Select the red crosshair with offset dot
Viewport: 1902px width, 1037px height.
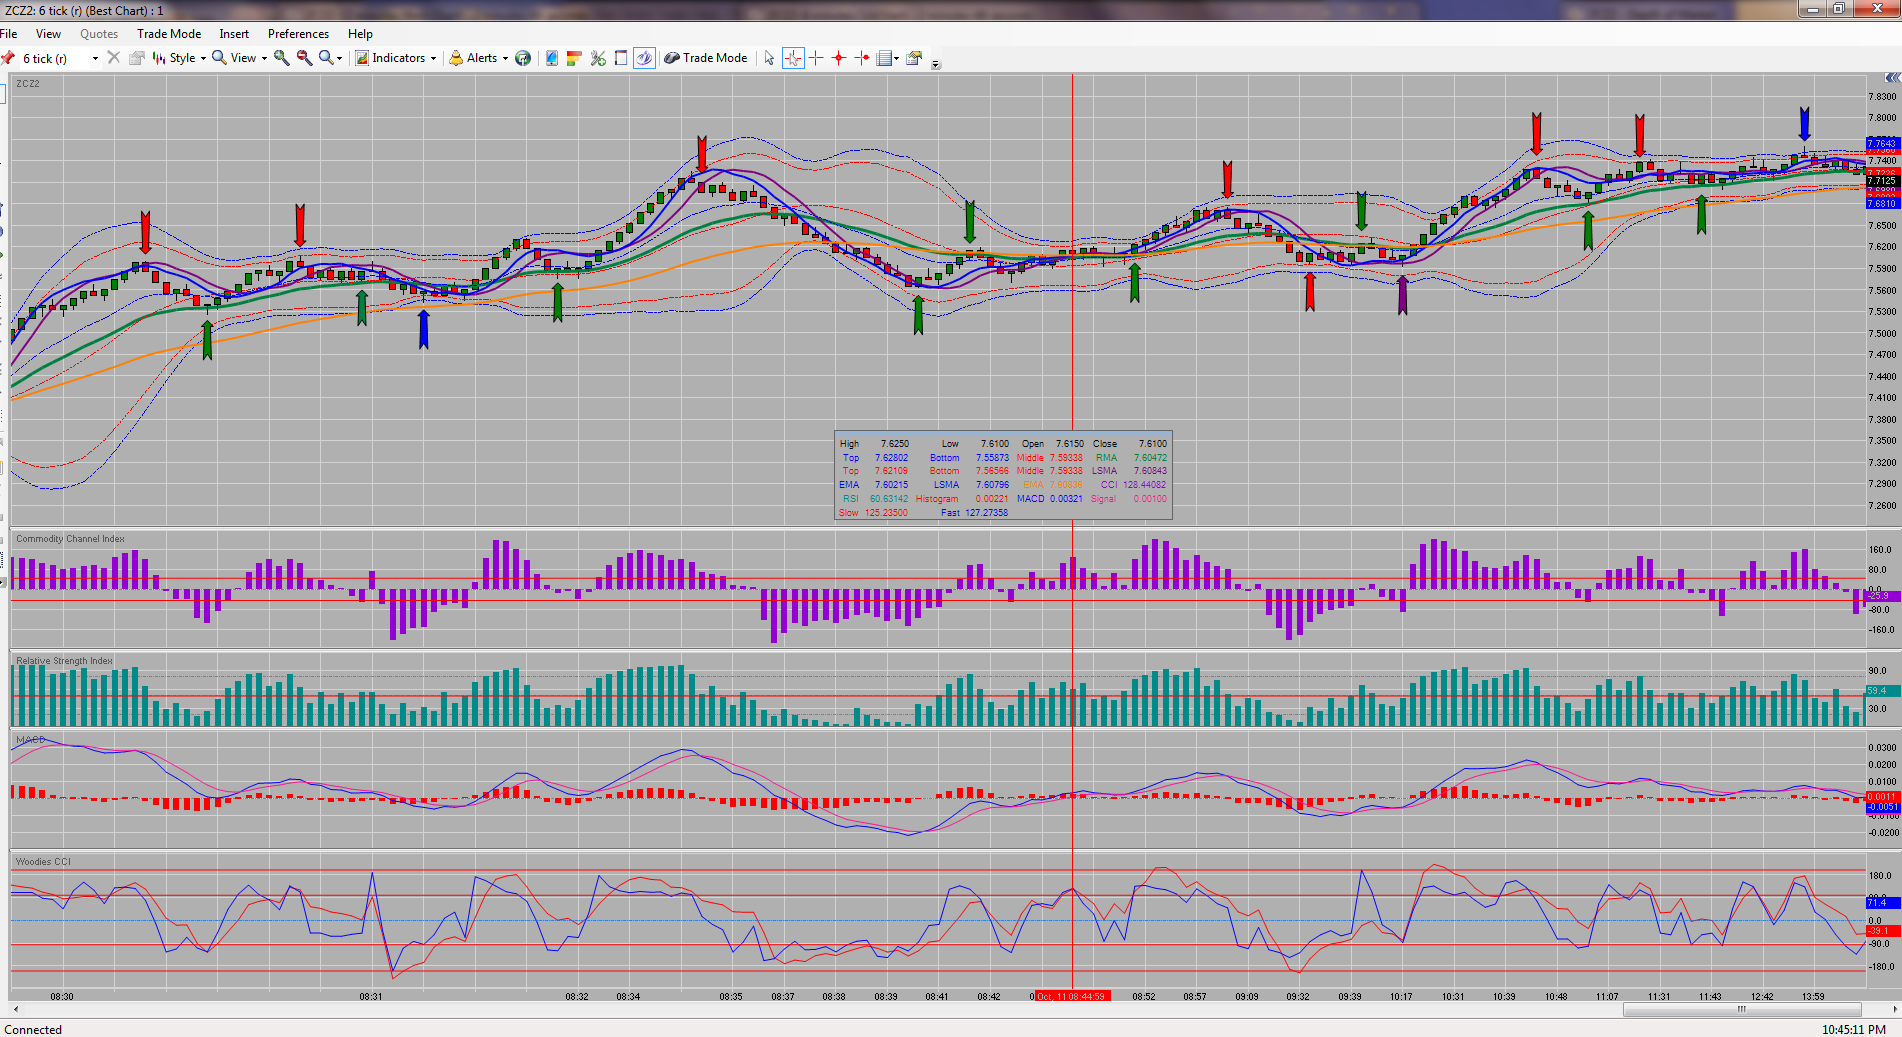tap(862, 58)
